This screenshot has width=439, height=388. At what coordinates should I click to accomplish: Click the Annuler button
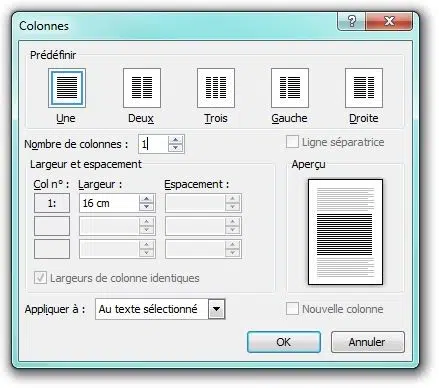point(368,342)
